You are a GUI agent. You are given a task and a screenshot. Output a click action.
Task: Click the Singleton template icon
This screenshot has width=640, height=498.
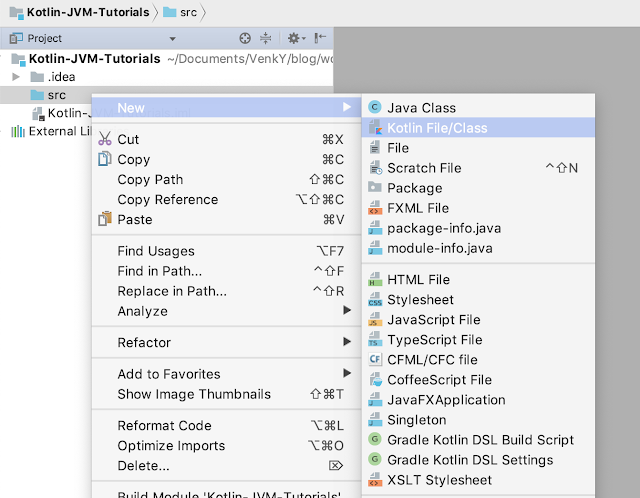(375, 420)
